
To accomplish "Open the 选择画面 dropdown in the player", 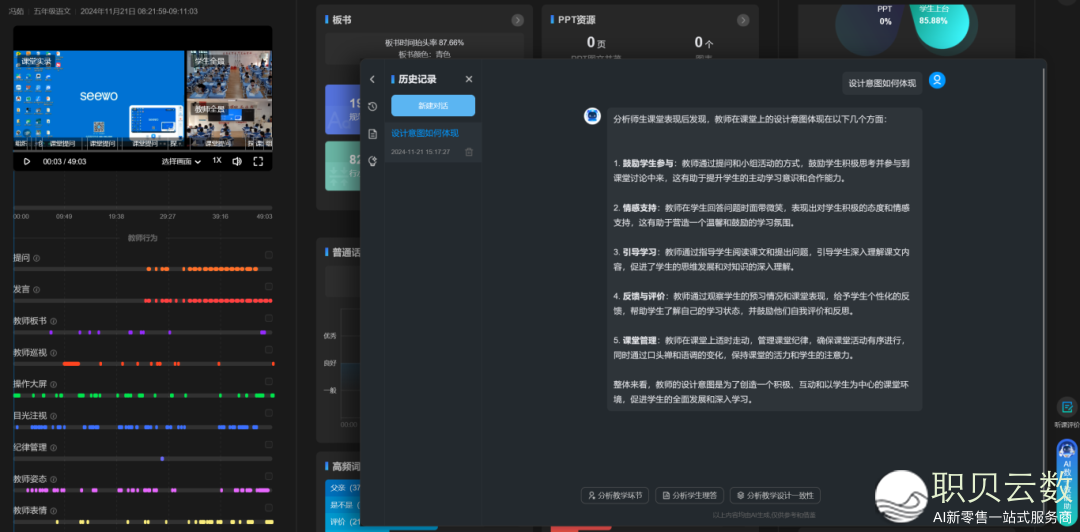I will coord(181,161).
